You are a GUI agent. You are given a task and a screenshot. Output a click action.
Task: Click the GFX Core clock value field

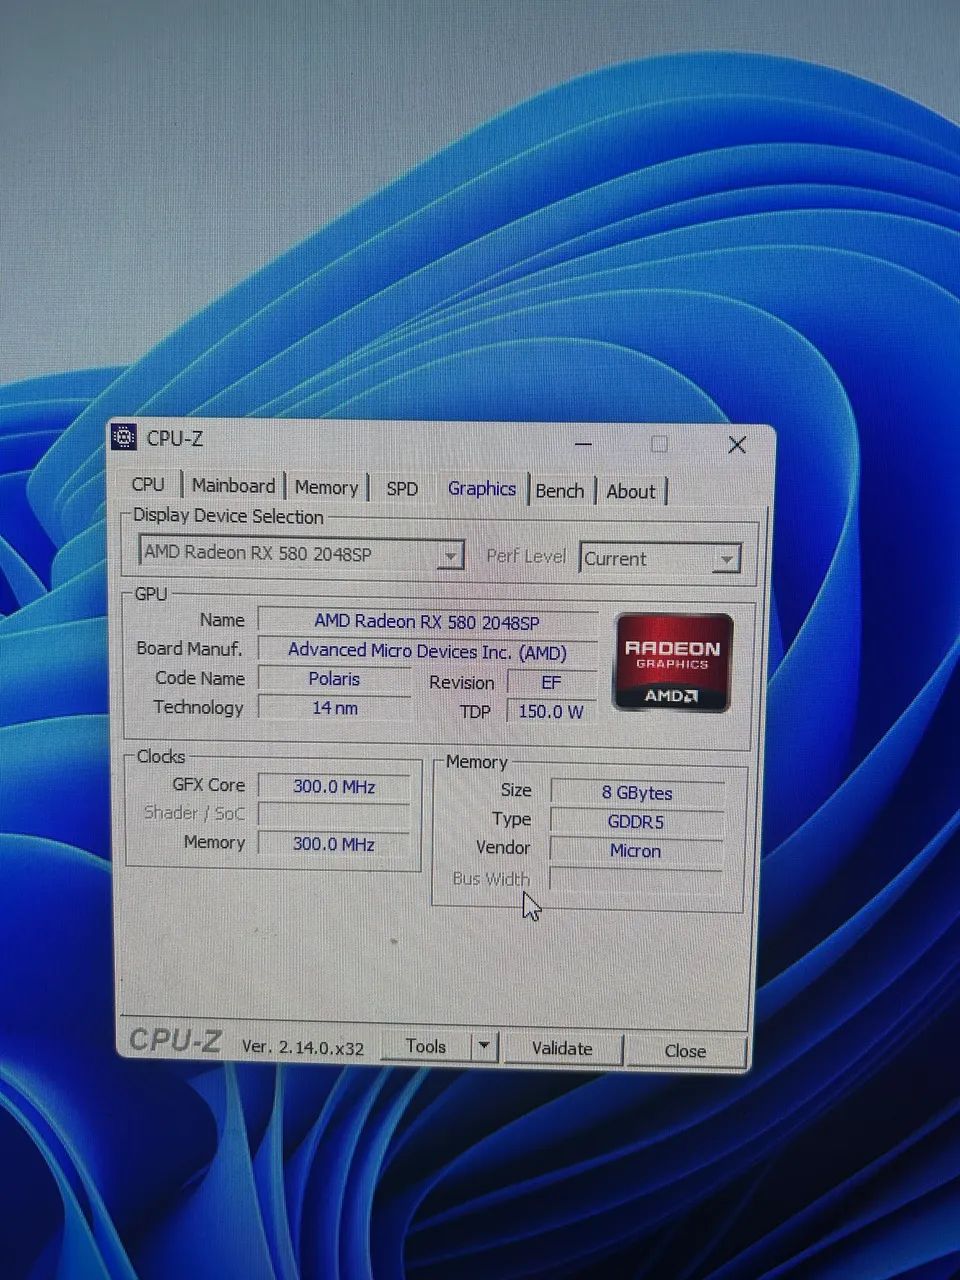pyautogui.click(x=335, y=787)
